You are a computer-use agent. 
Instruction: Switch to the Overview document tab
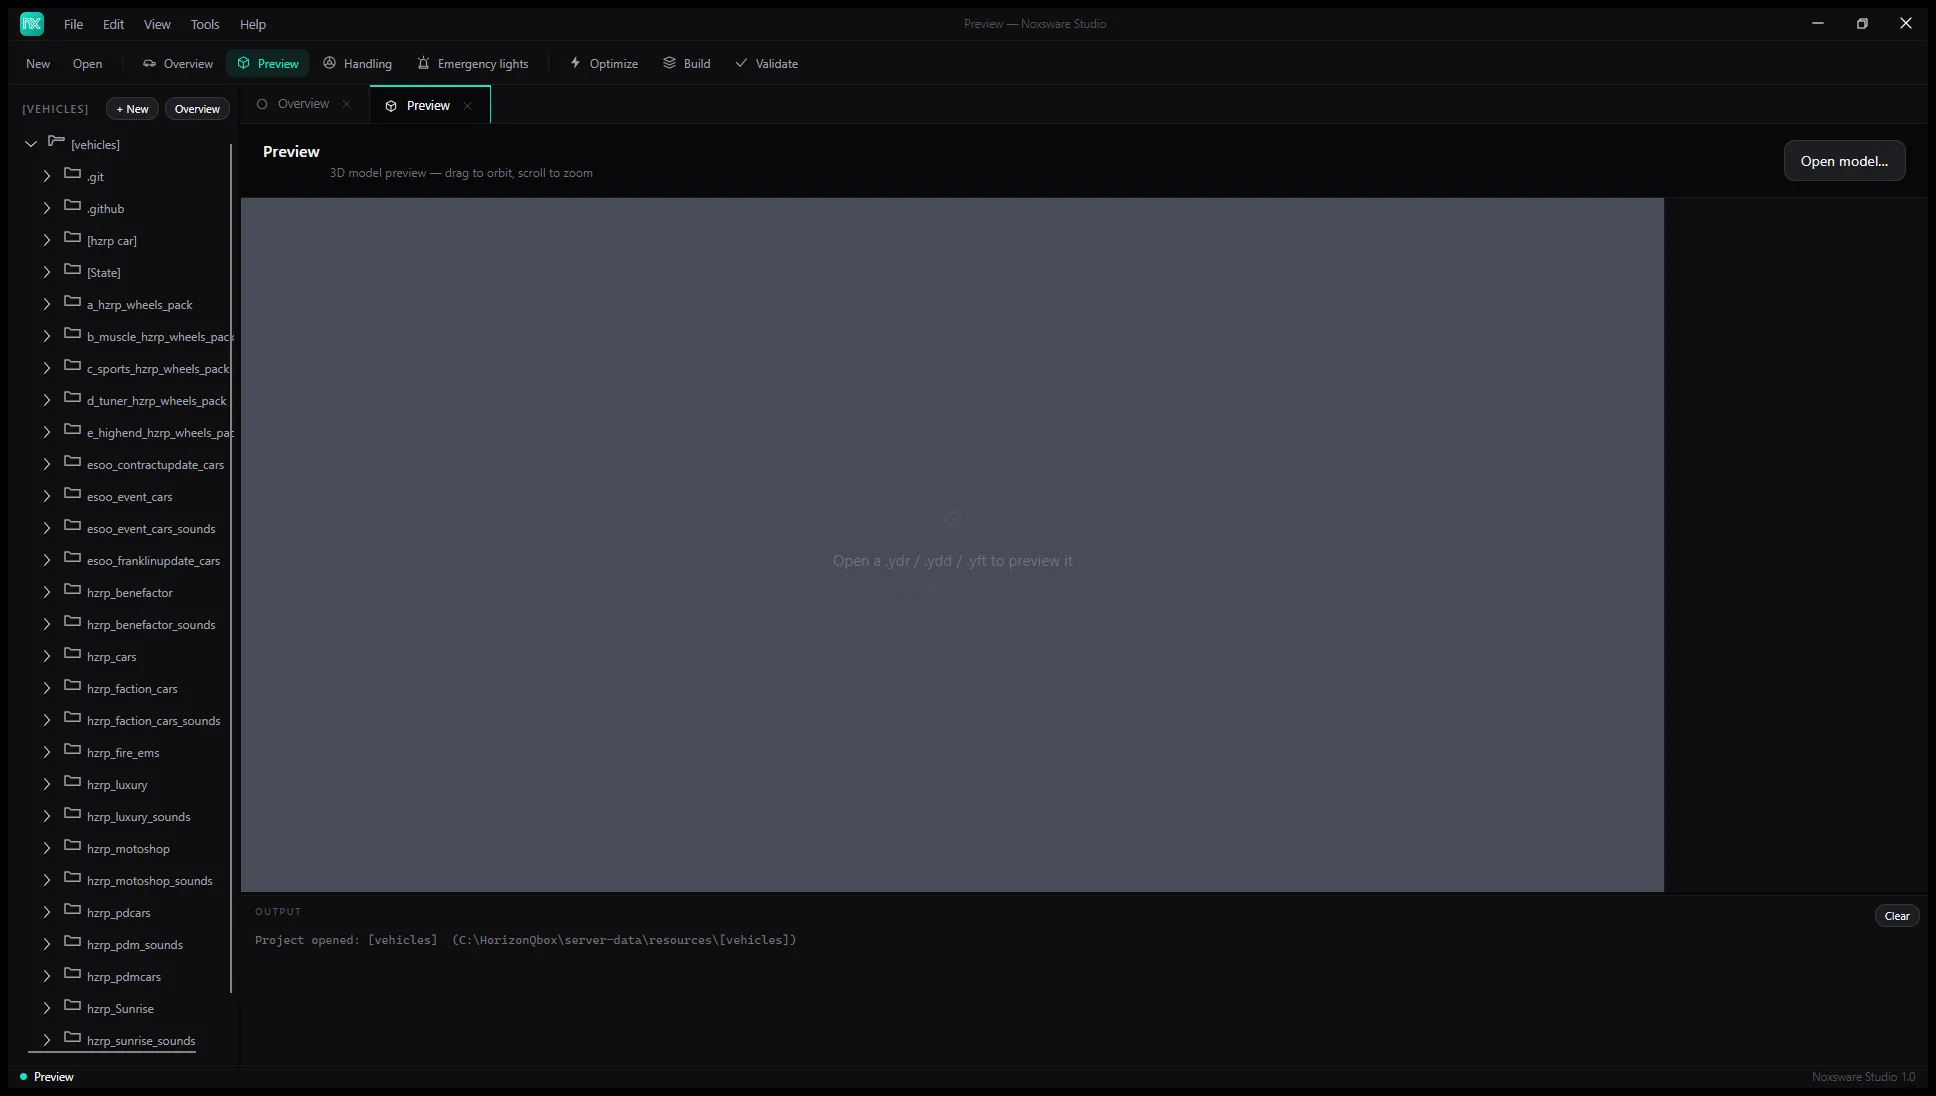tap(303, 104)
